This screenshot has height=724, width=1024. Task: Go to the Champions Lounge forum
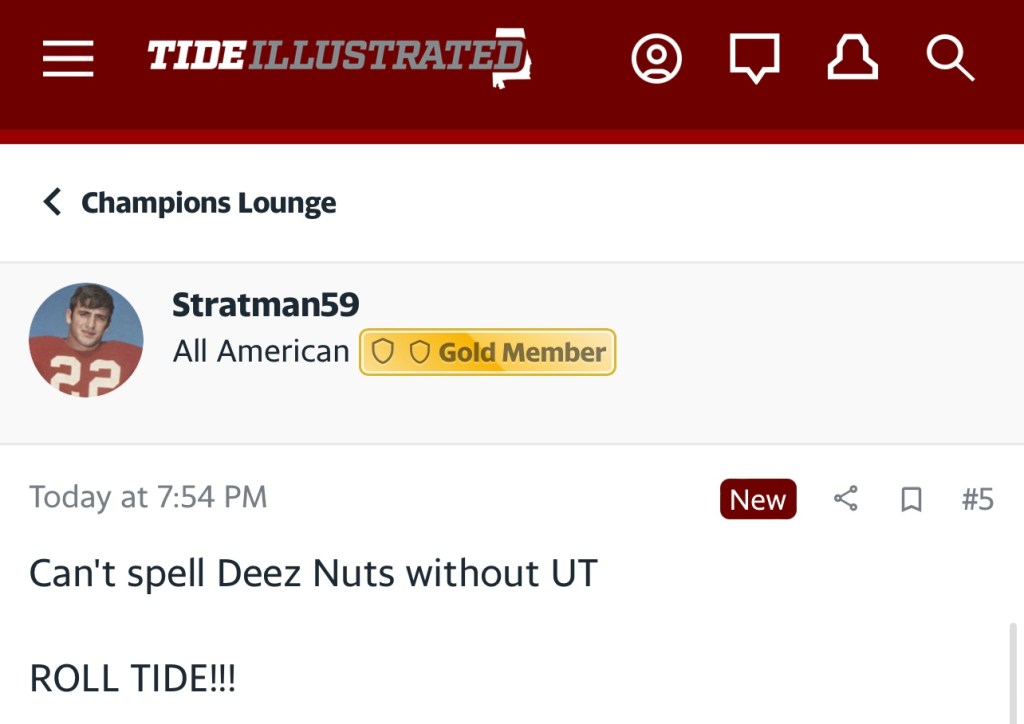(208, 203)
